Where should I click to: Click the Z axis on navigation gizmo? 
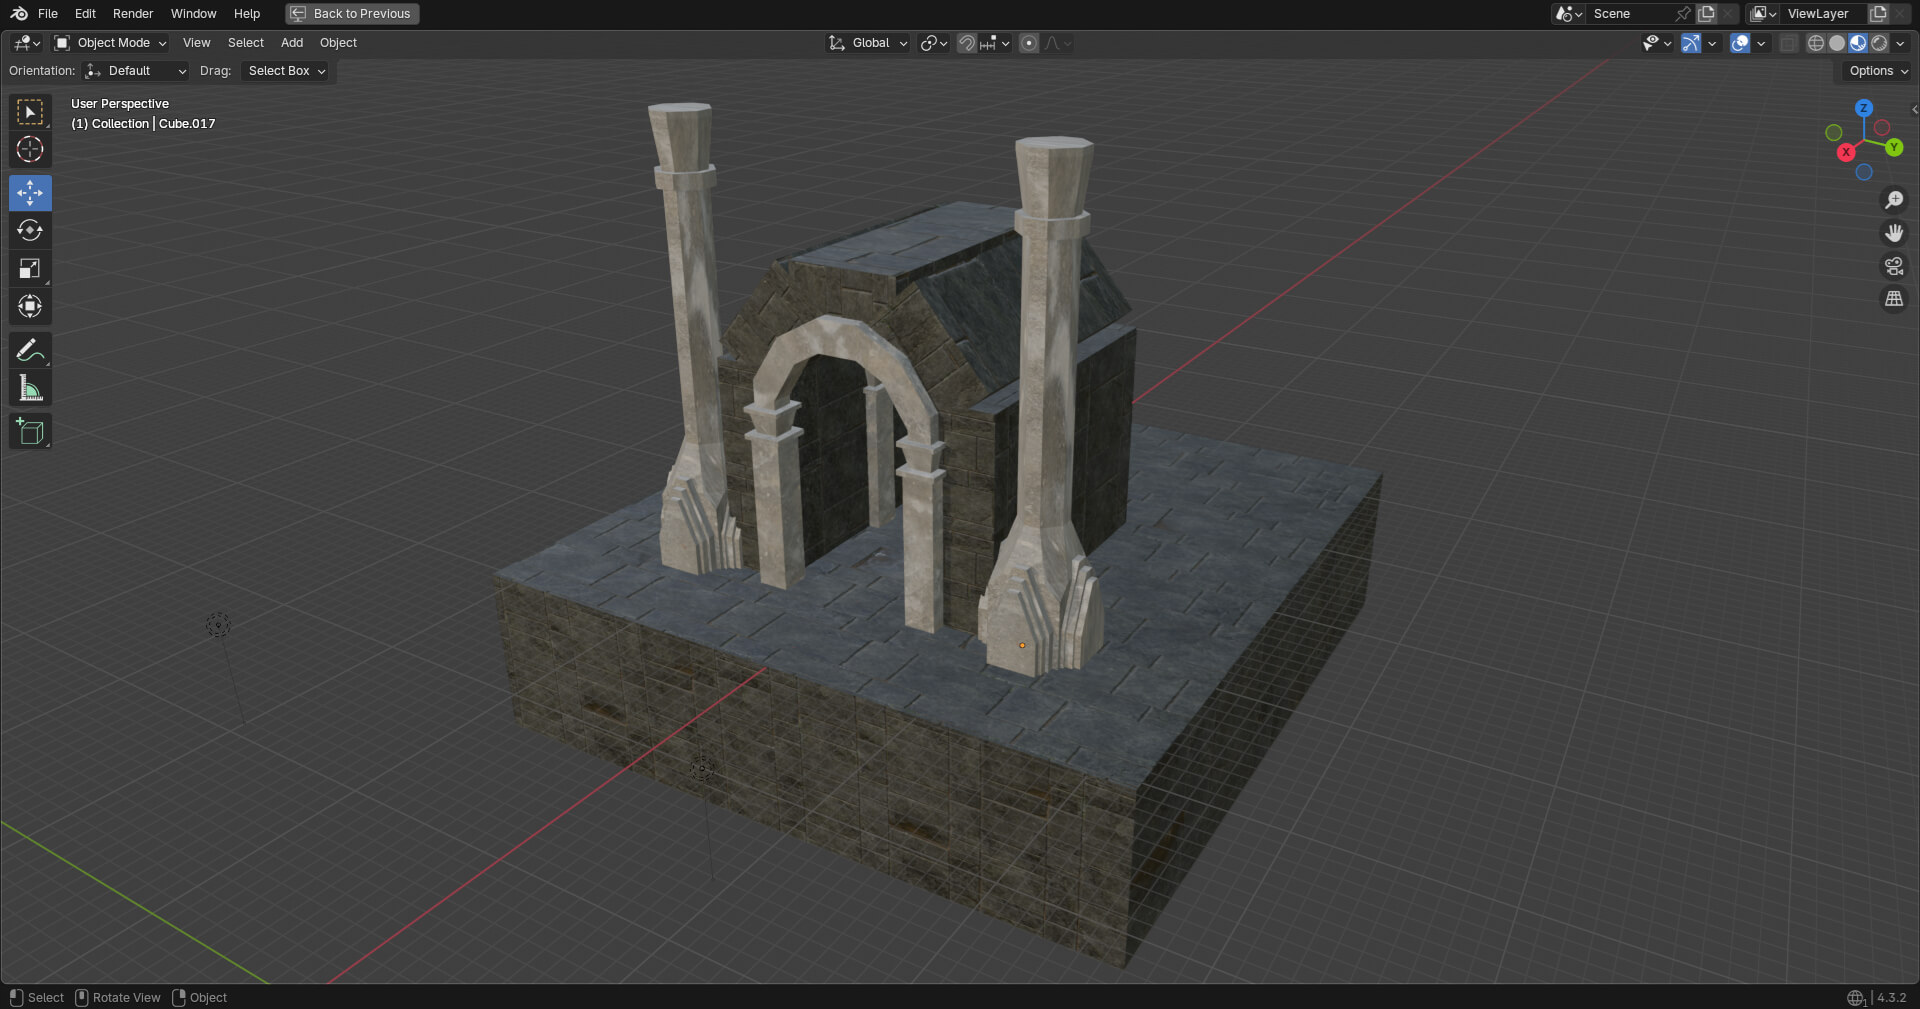pos(1863,108)
